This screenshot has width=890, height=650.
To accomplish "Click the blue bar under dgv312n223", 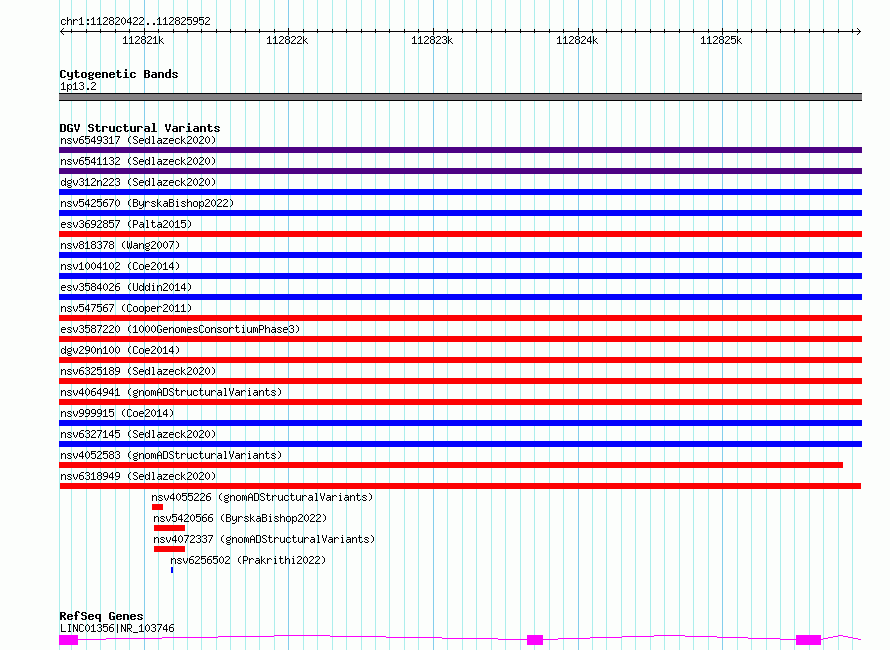I will (x=460, y=192).
